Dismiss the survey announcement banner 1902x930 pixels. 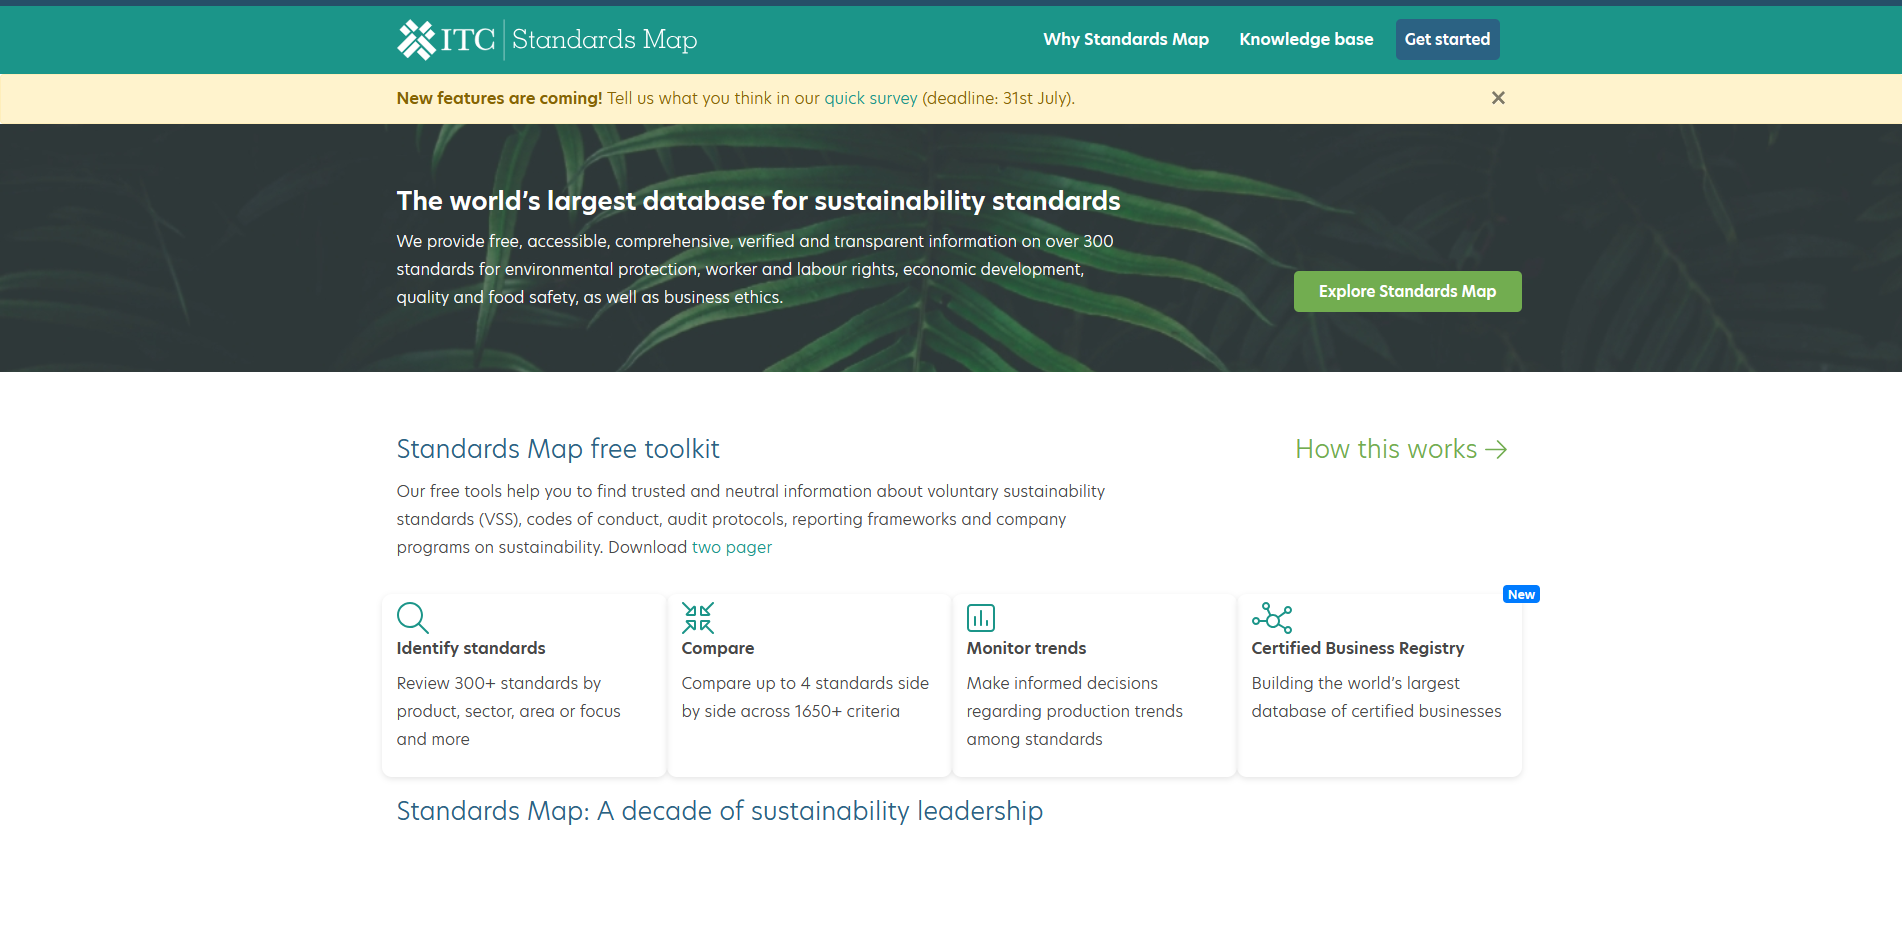click(1498, 98)
